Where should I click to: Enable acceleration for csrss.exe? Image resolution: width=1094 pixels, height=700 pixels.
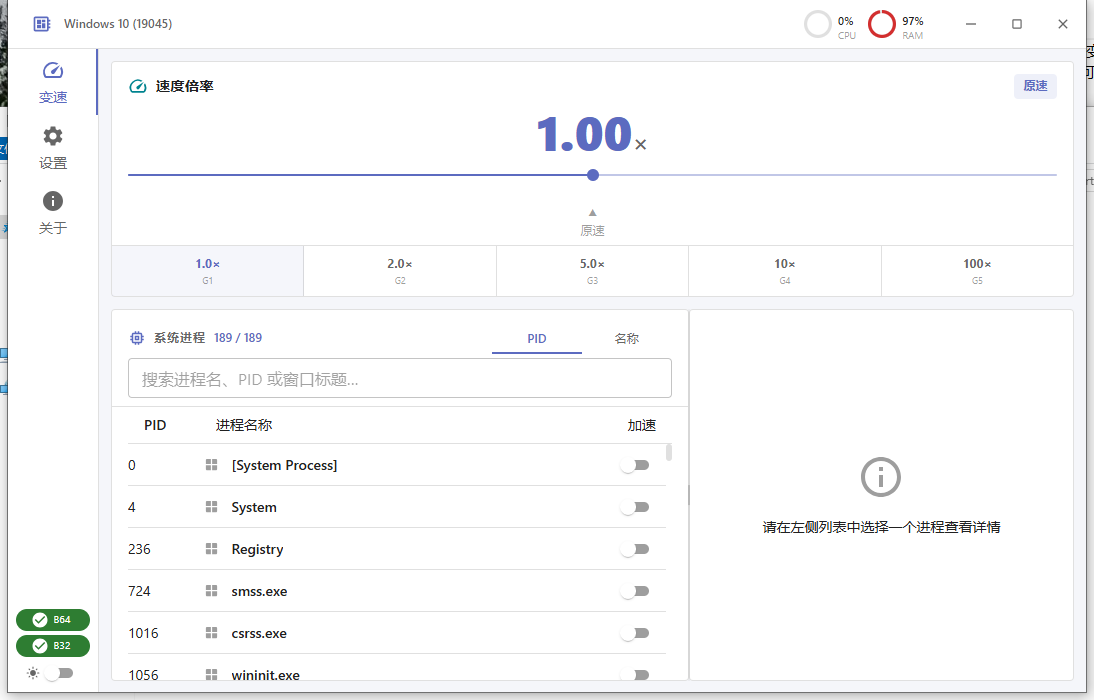(635, 633)
